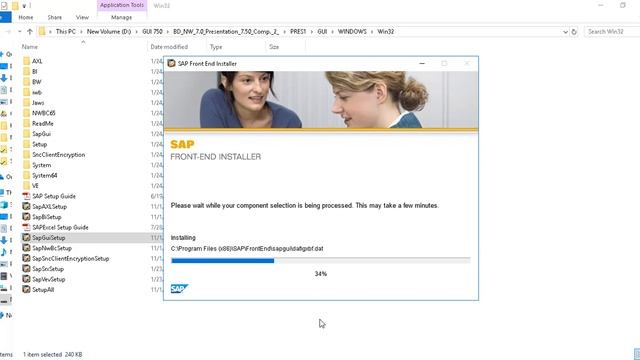Click '1 item selected 240 KB' status text

coord(52,354)
